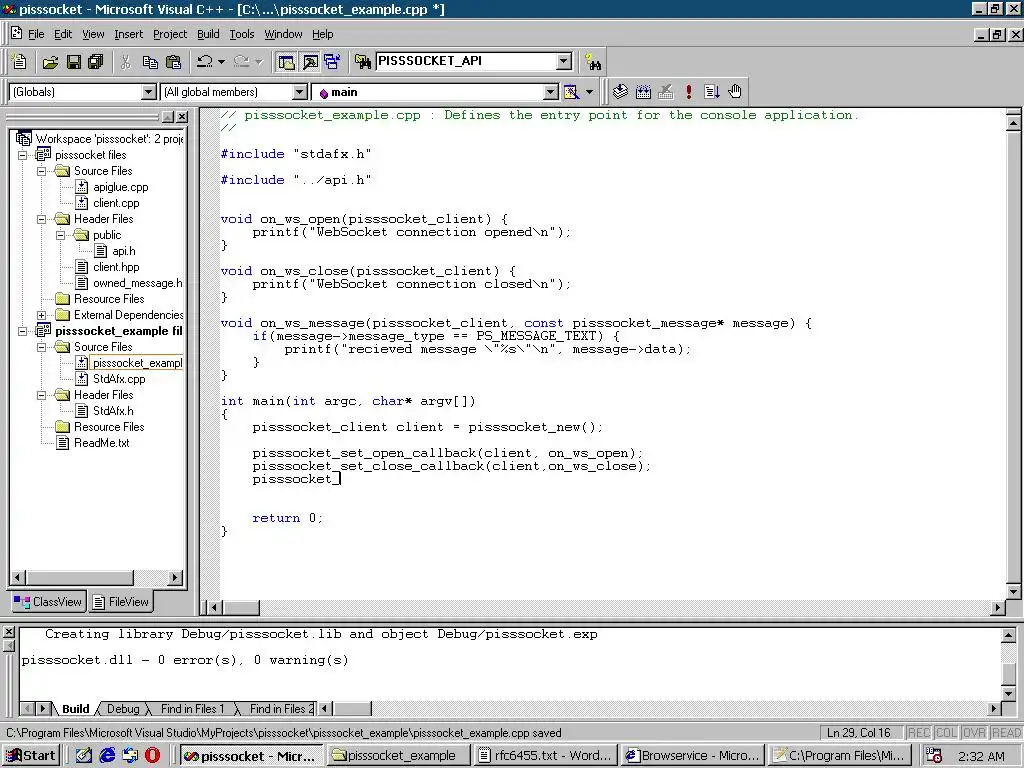This screenshot has height=768, width=1024.
Task: Open the Insert menu
Action: point(128,34)
